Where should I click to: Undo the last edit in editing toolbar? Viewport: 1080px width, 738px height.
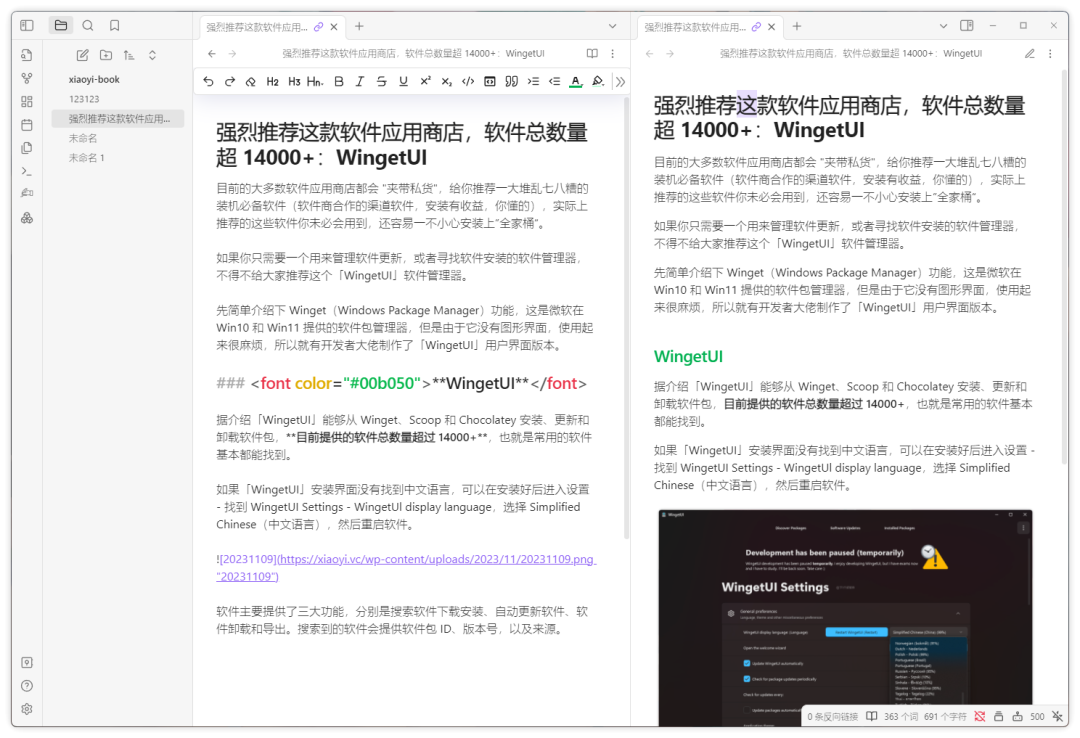point(208,81)
